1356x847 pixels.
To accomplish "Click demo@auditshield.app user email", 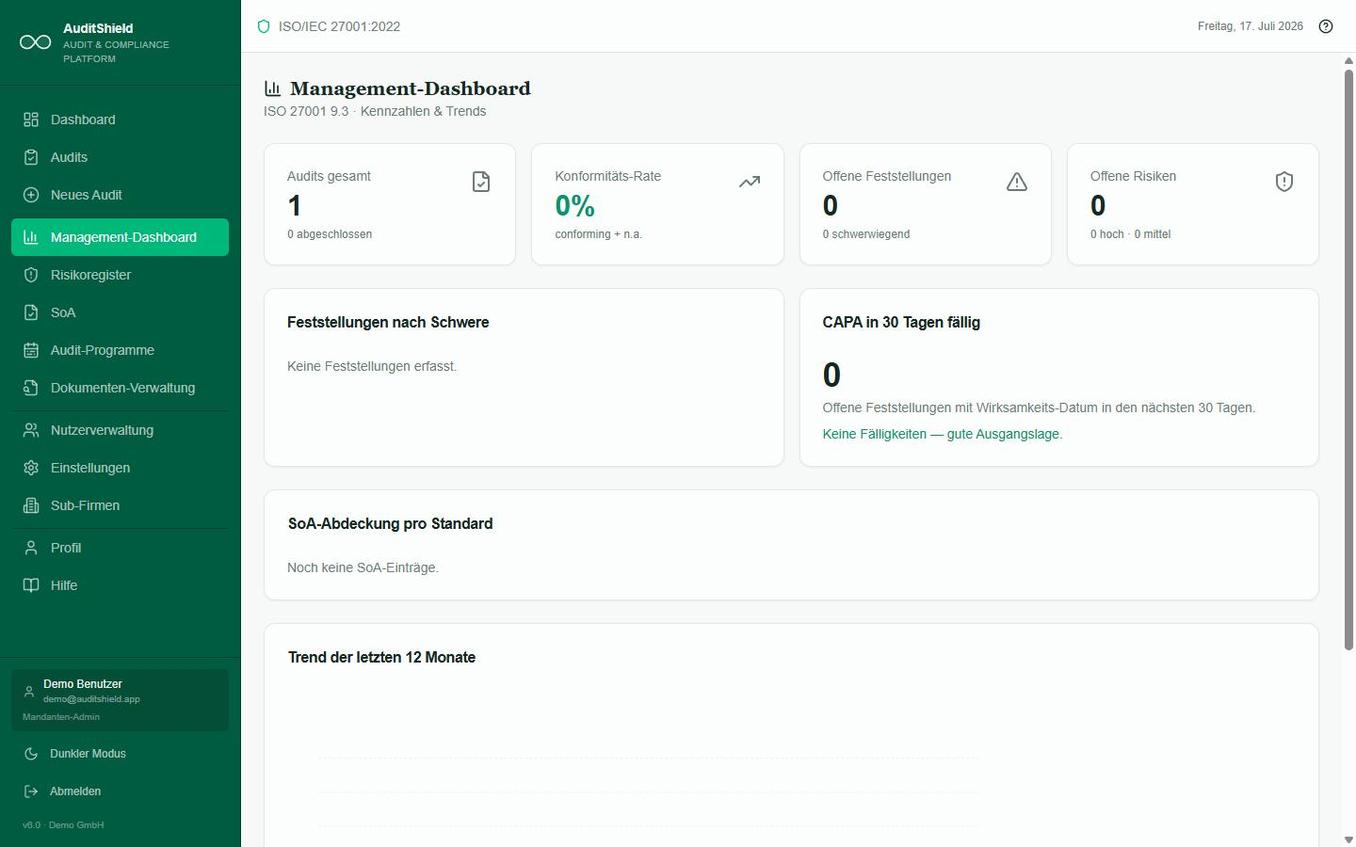I will coord(92,699).
